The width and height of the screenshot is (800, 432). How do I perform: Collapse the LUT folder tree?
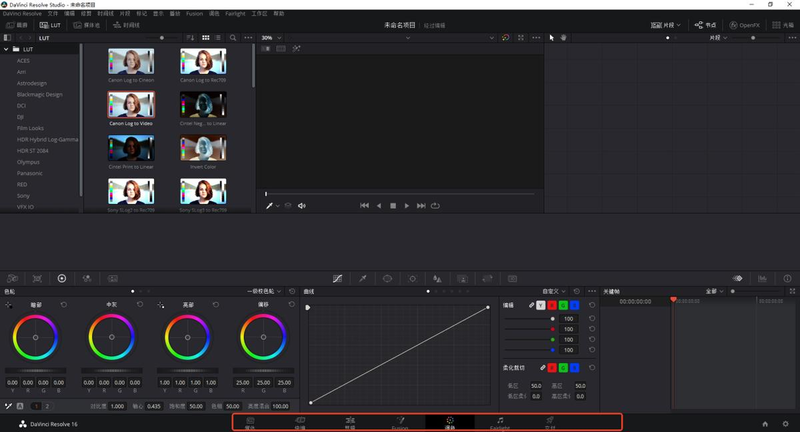(x=6, y=49)
